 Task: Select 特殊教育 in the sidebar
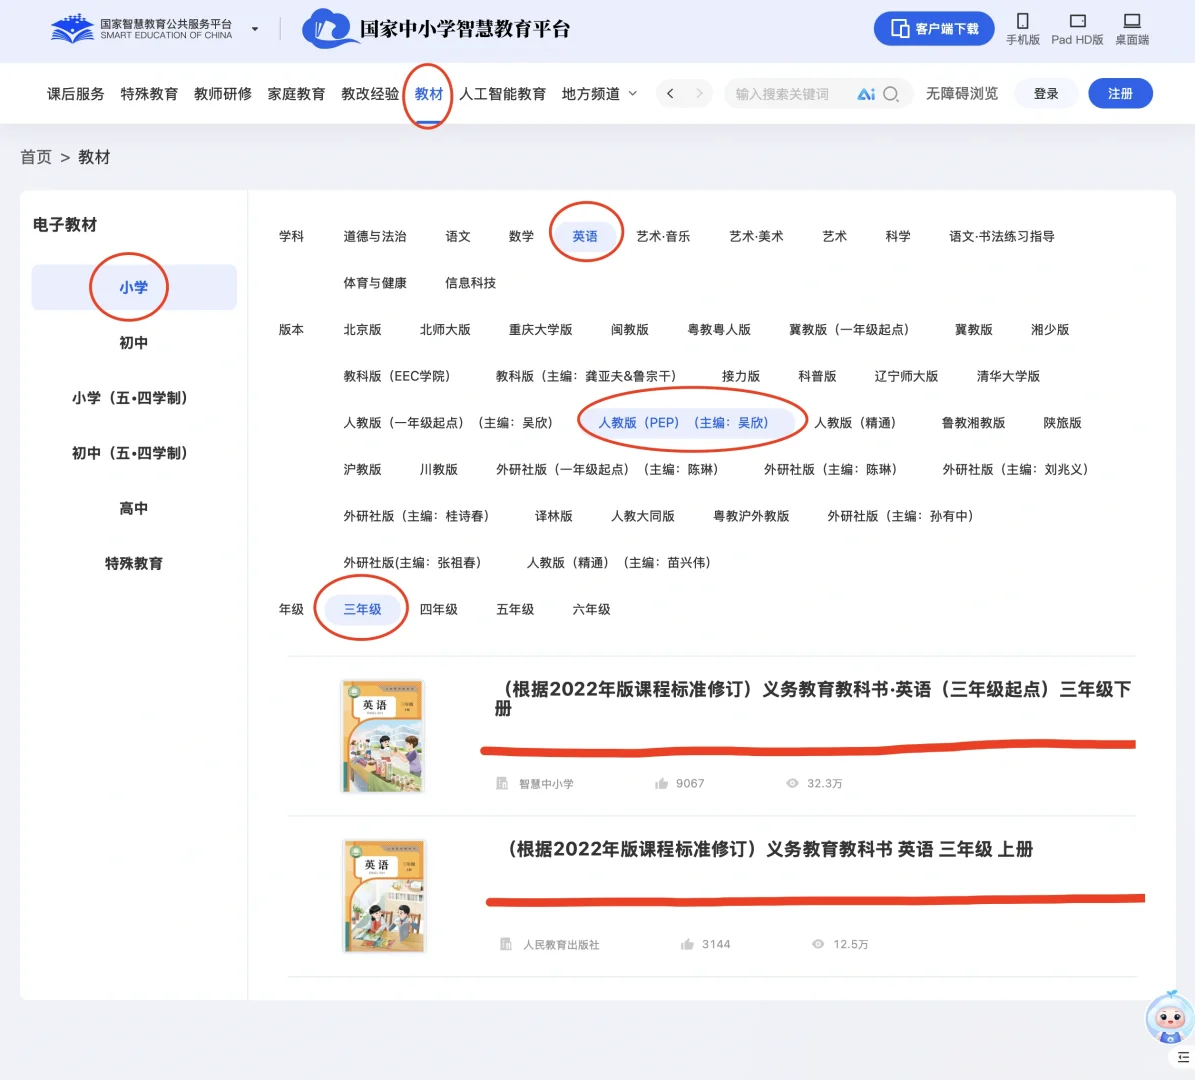pyautogui.click(x=133, y=563)
